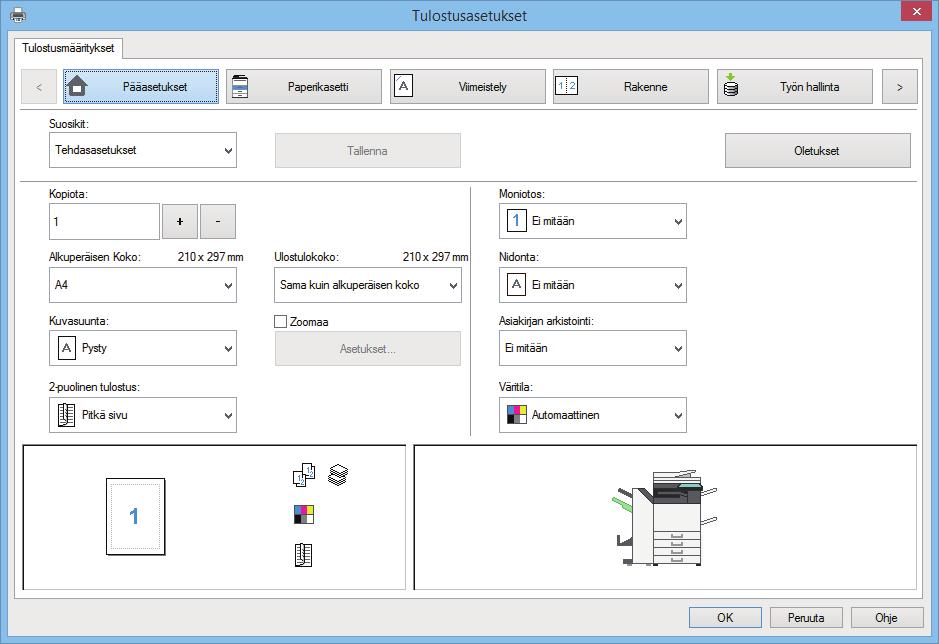Increase copies with the plus button

coord(180,222)
